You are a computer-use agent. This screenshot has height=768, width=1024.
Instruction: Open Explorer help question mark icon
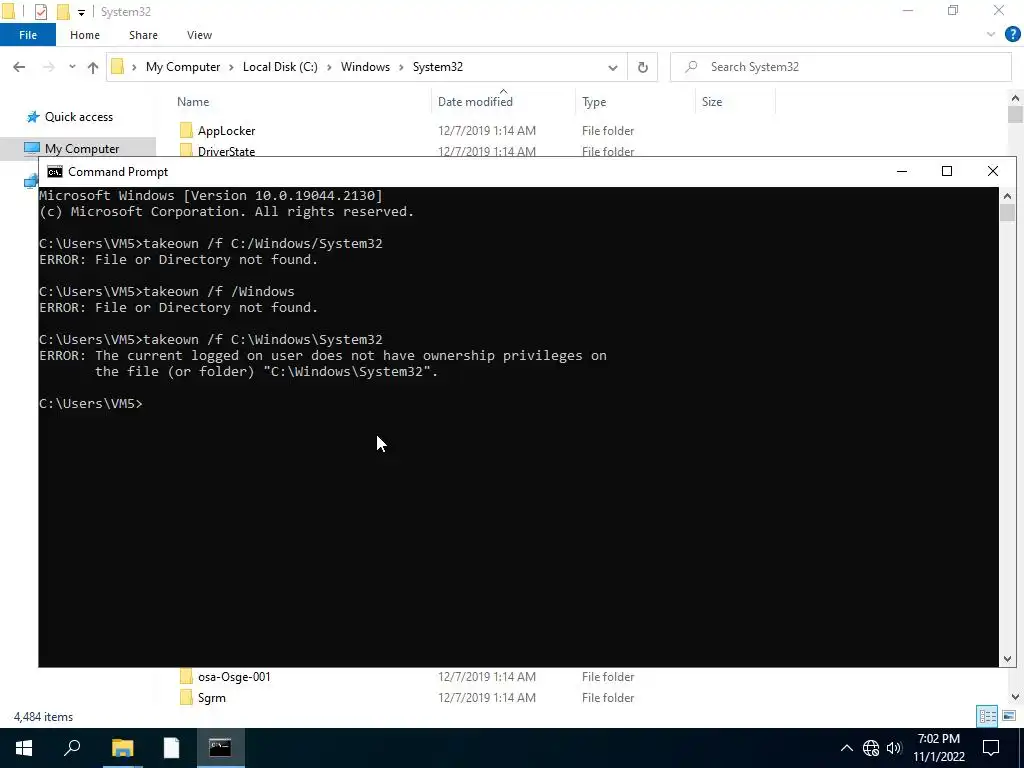tap(1012, 35)
